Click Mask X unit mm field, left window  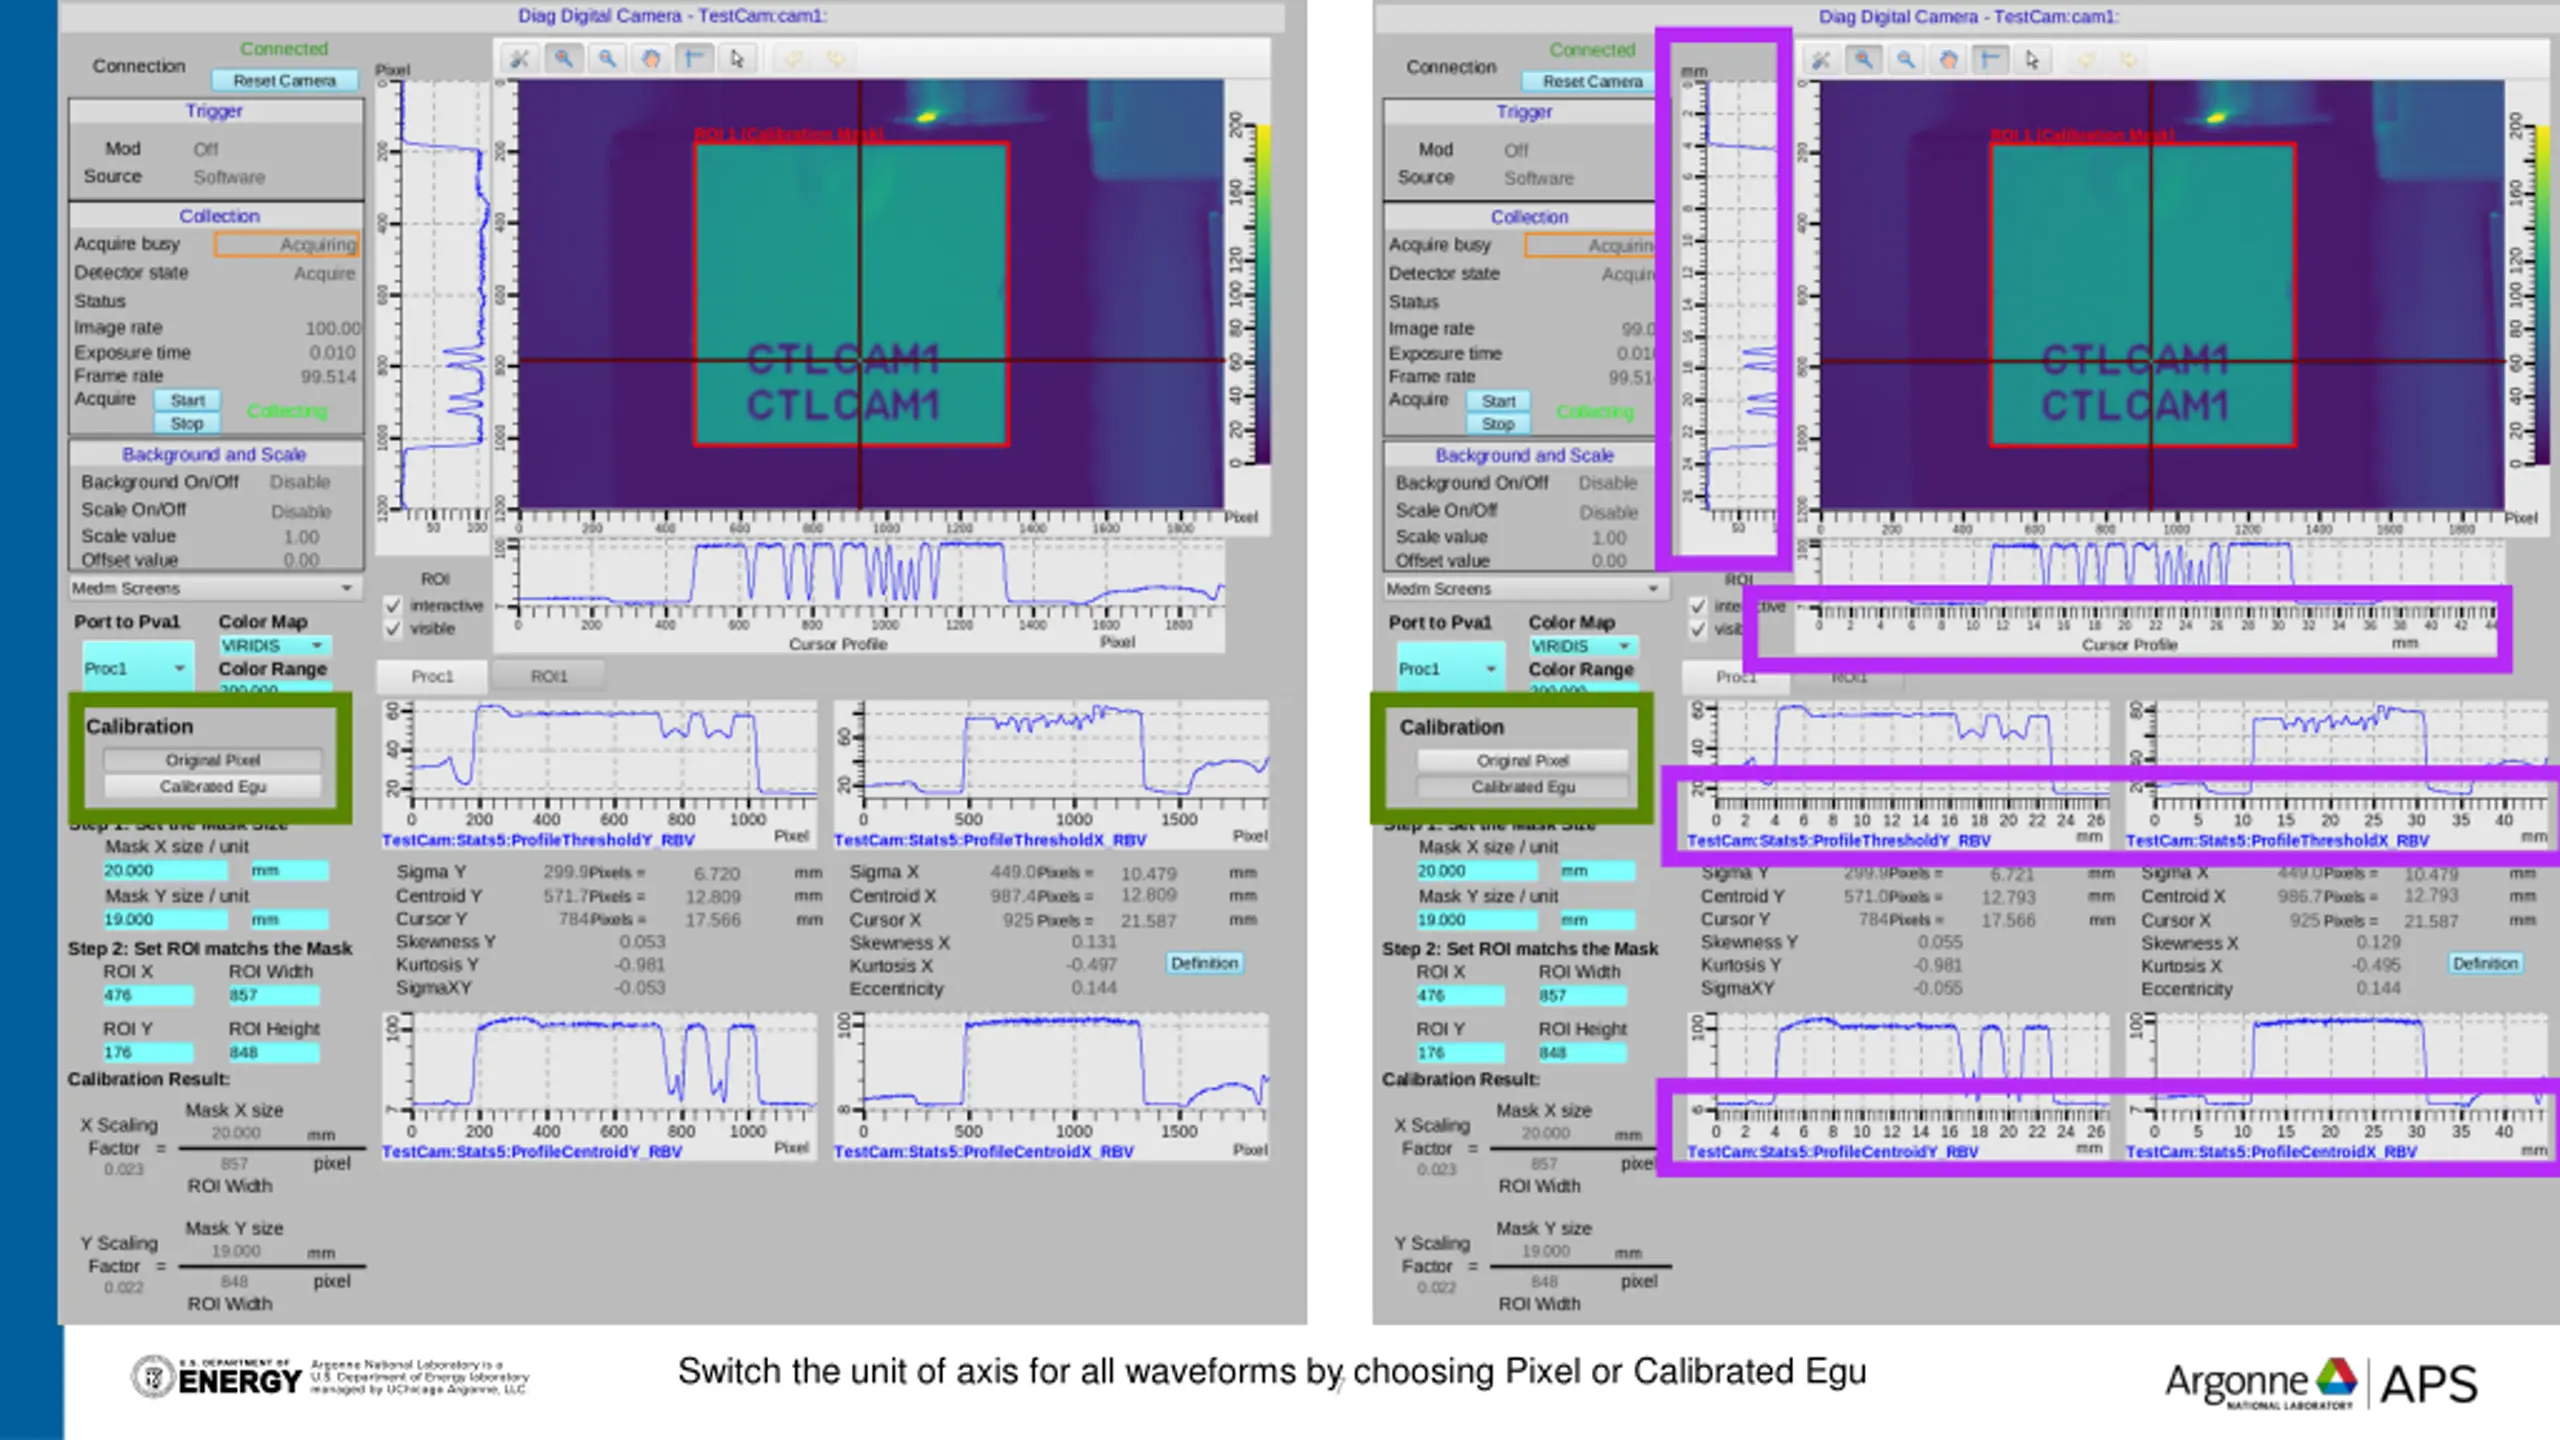pyautogui.click(x=289, y=871)
